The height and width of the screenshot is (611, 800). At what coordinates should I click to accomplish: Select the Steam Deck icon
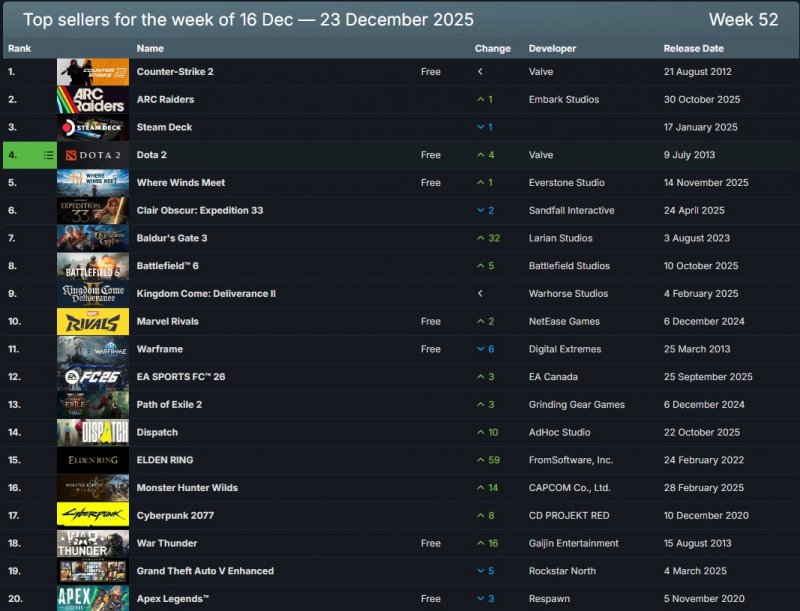pos(93,127)
